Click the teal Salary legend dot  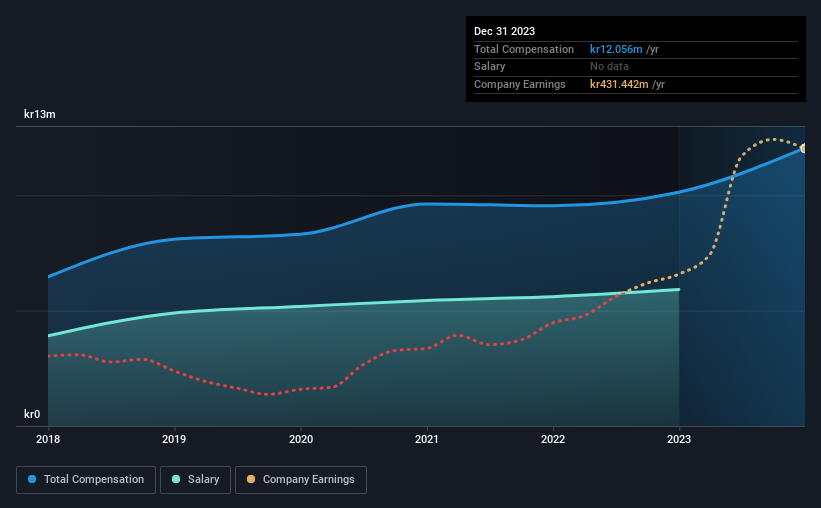tap(176, 479)
